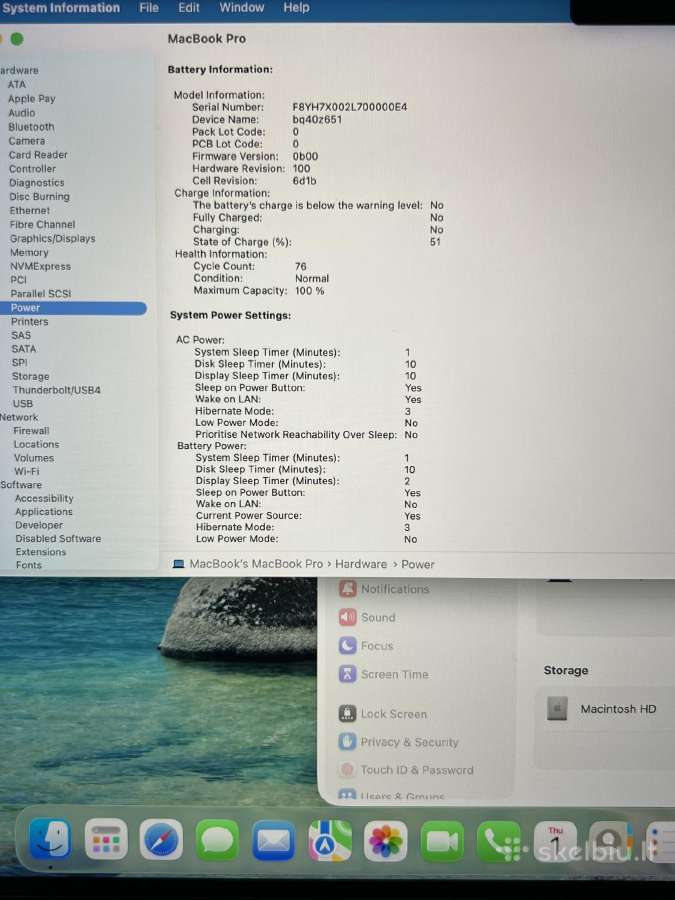675x900 pixels.
Task: Select Firewall under Network
Action: tap(32, 430)
